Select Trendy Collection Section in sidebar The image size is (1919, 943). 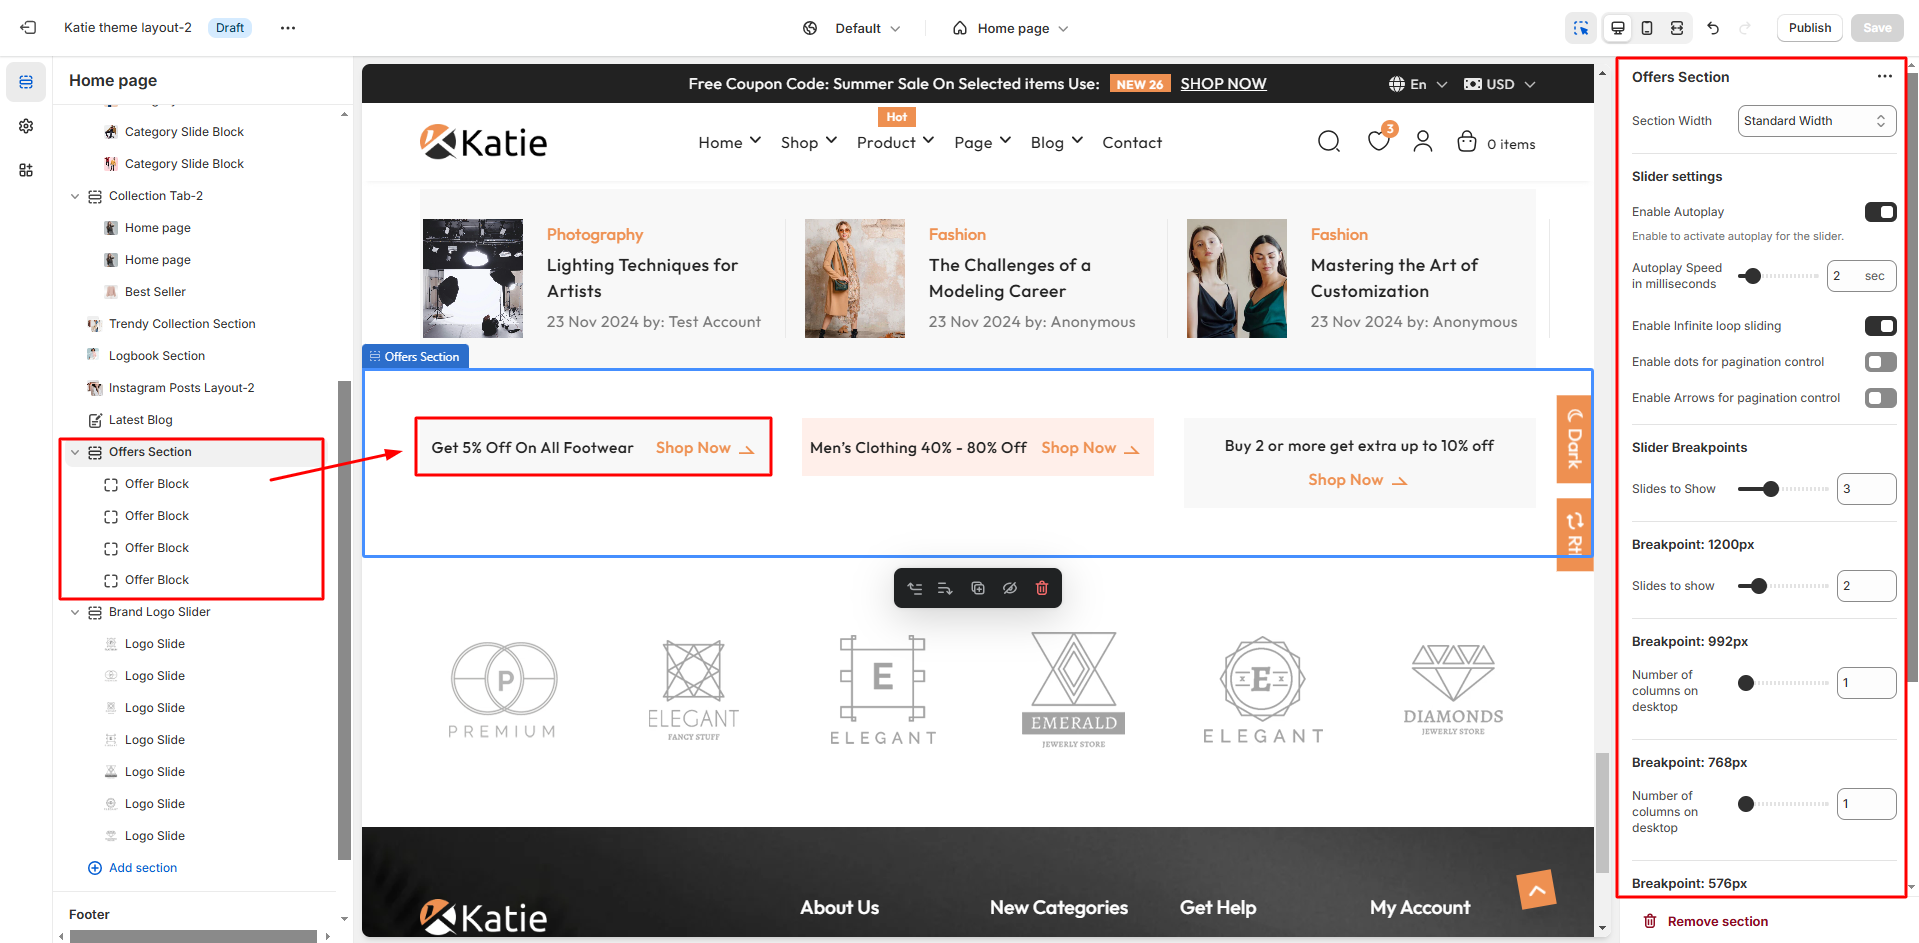click(182, 324)
